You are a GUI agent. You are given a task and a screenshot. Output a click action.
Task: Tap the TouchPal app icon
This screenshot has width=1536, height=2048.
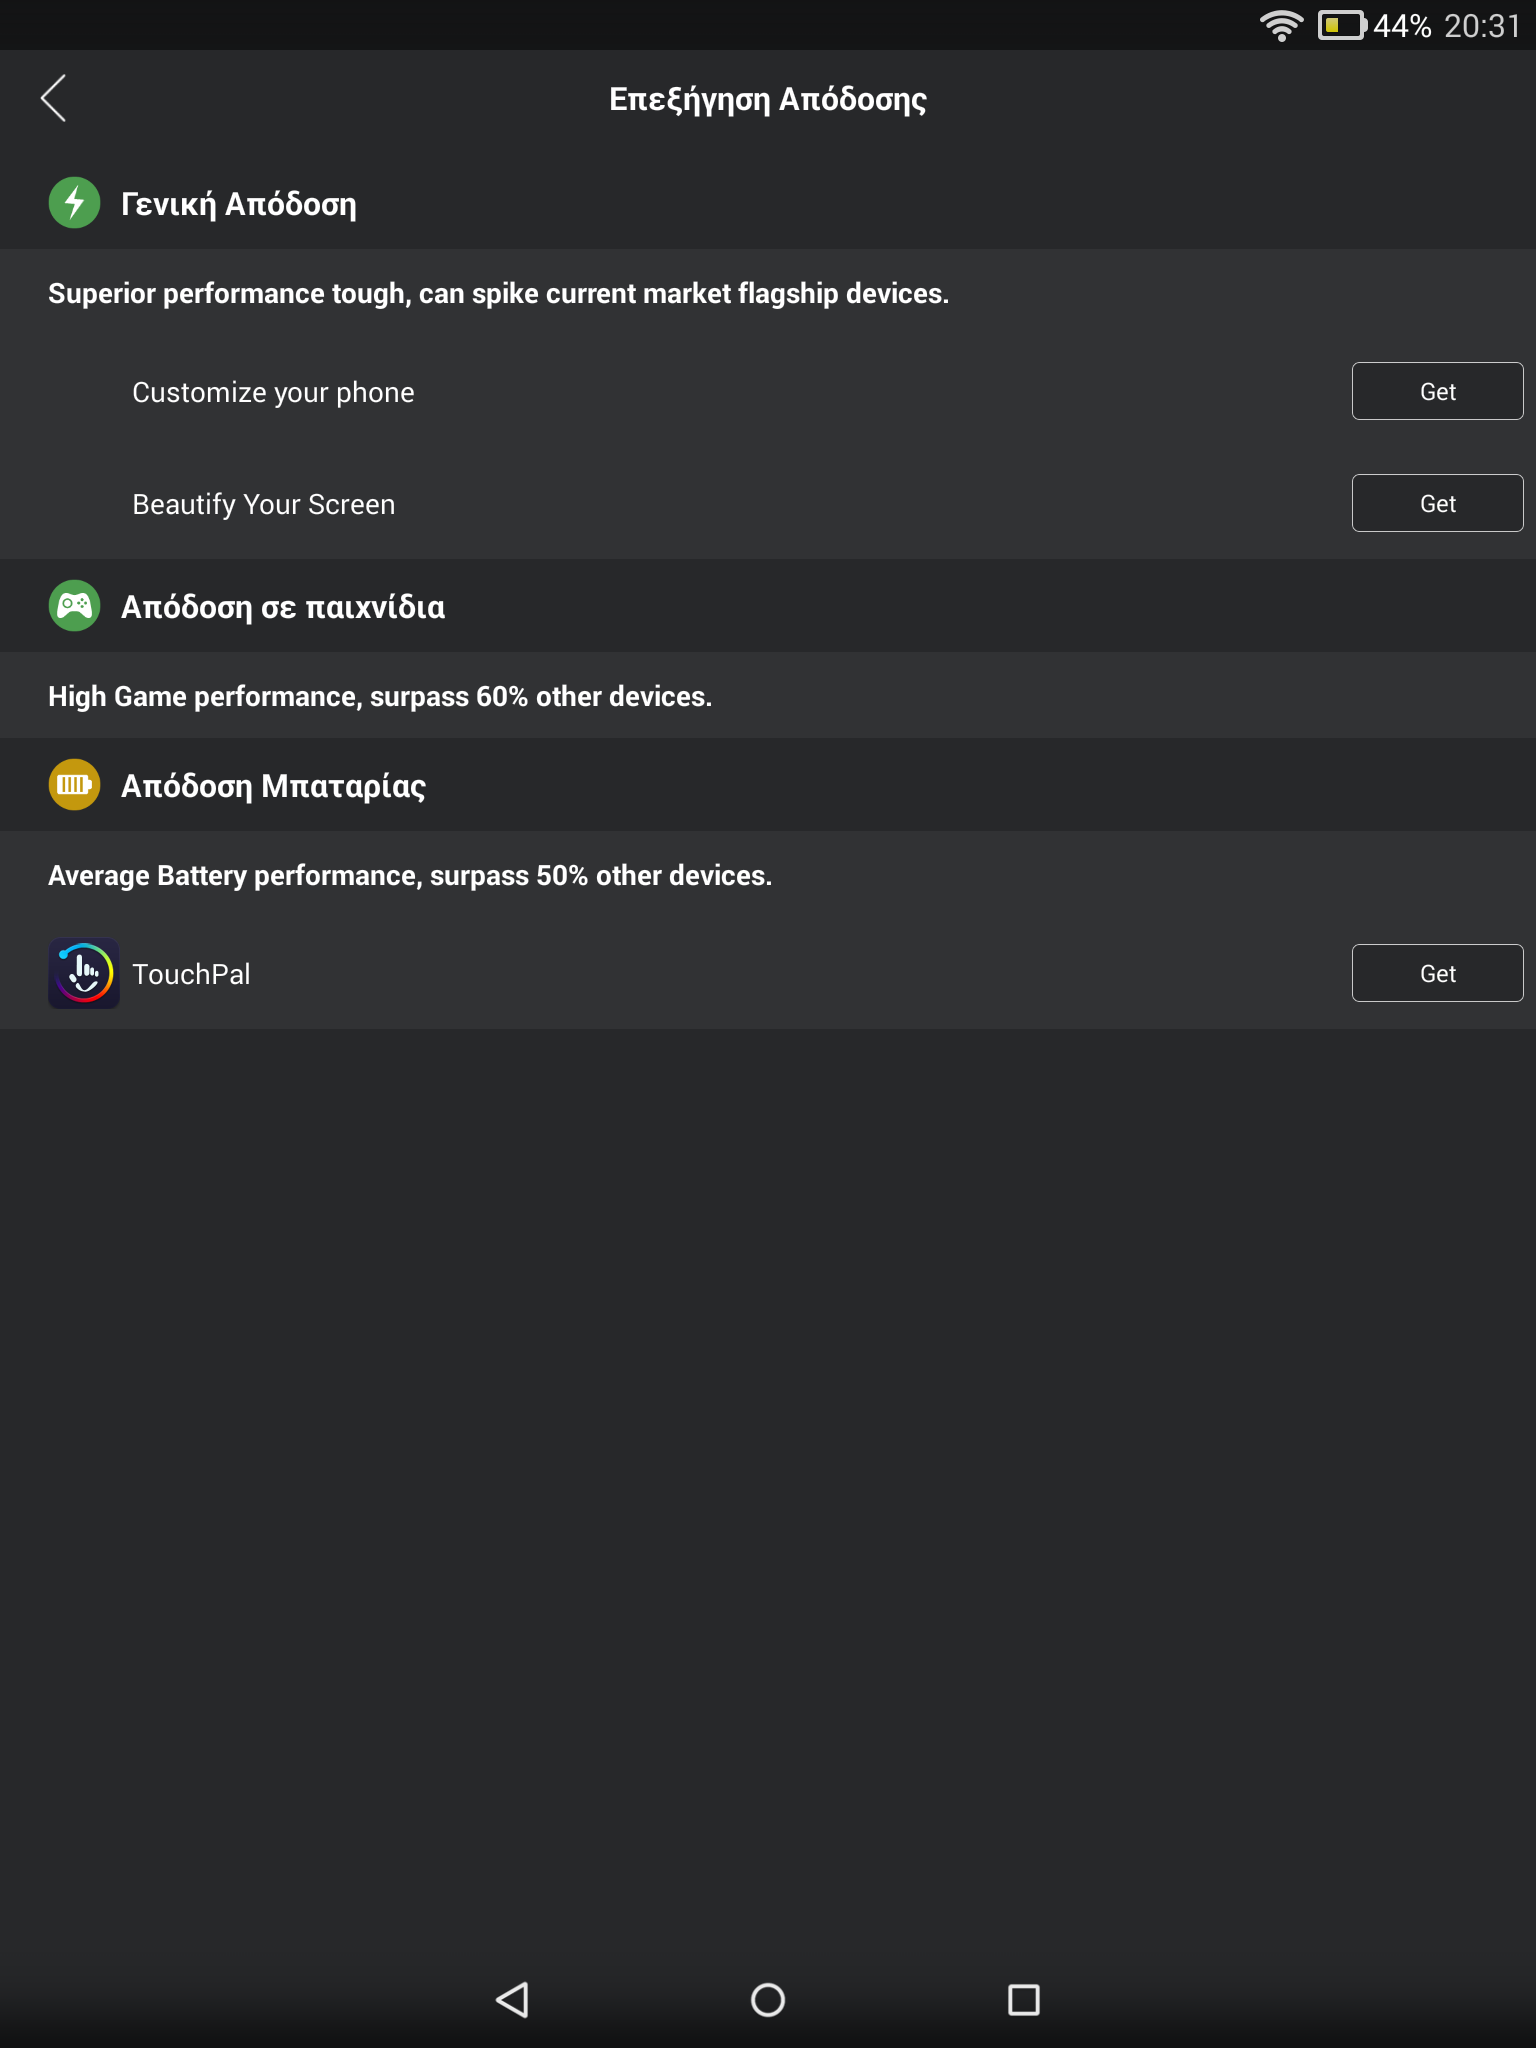84,973
